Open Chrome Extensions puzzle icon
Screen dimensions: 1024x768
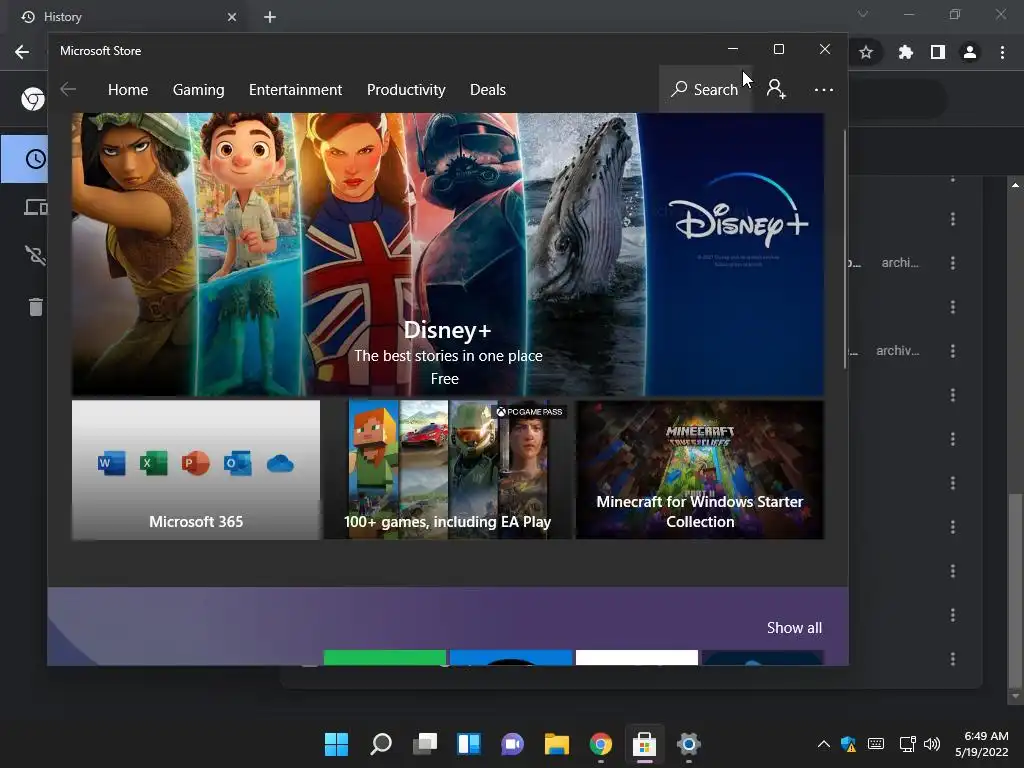[905, 52]
